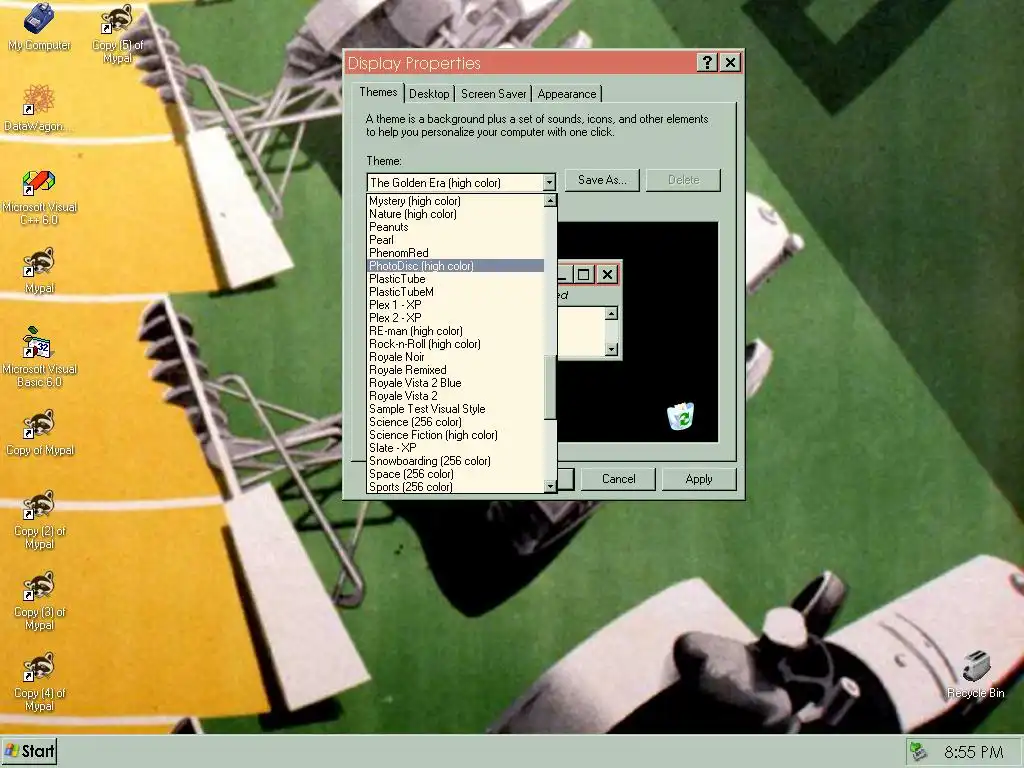Click the theme list scroll down arrow
This screenshot has height=768, width=1024.
550,486
